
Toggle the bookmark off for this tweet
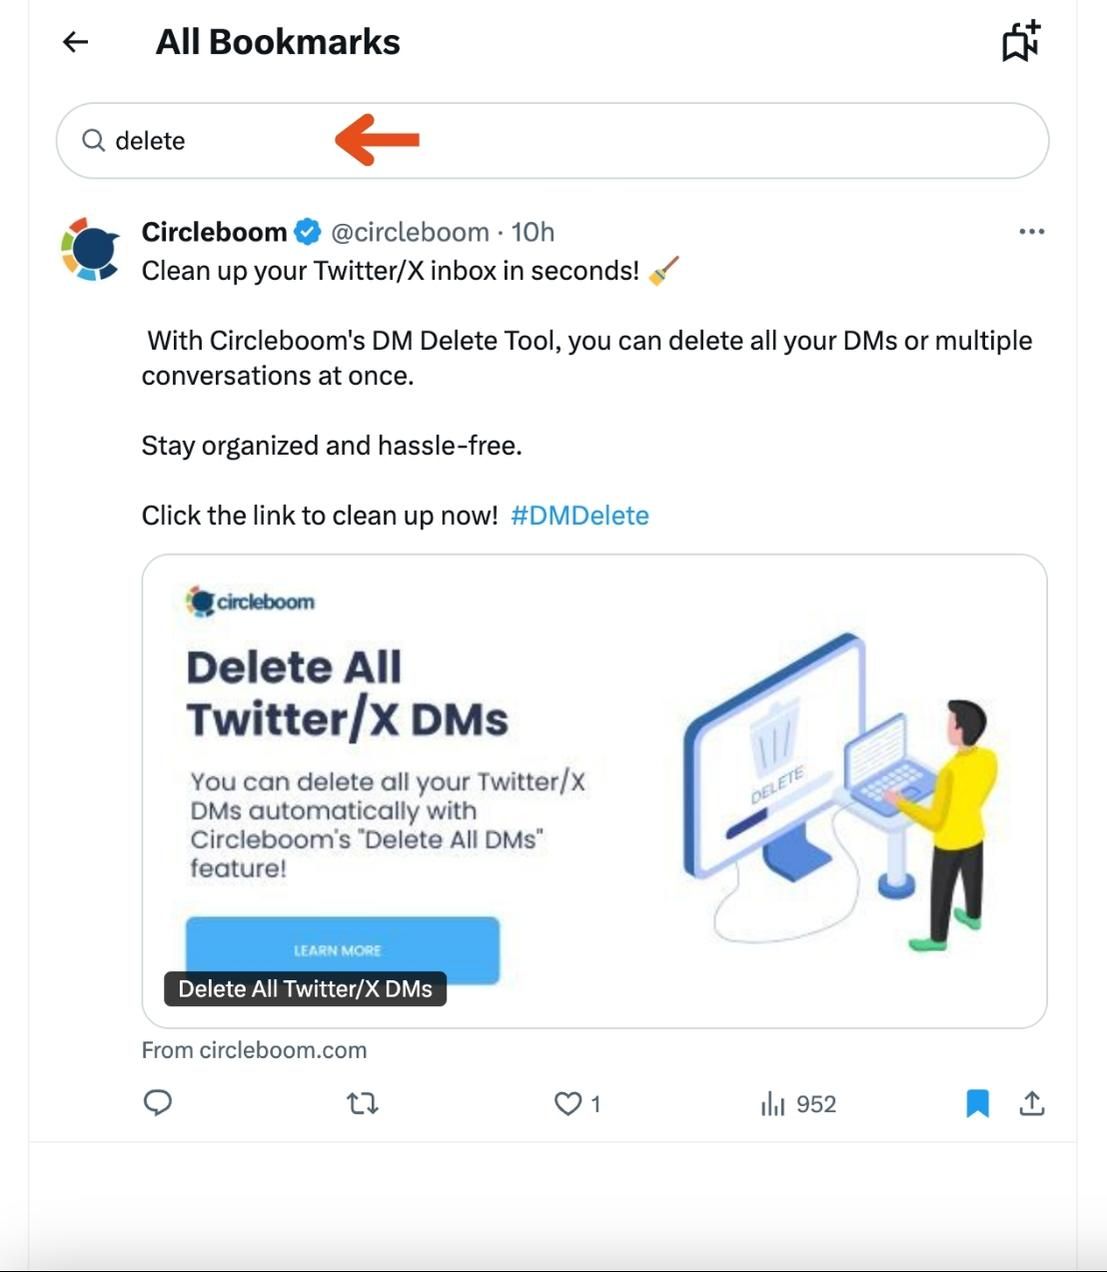978,1103
